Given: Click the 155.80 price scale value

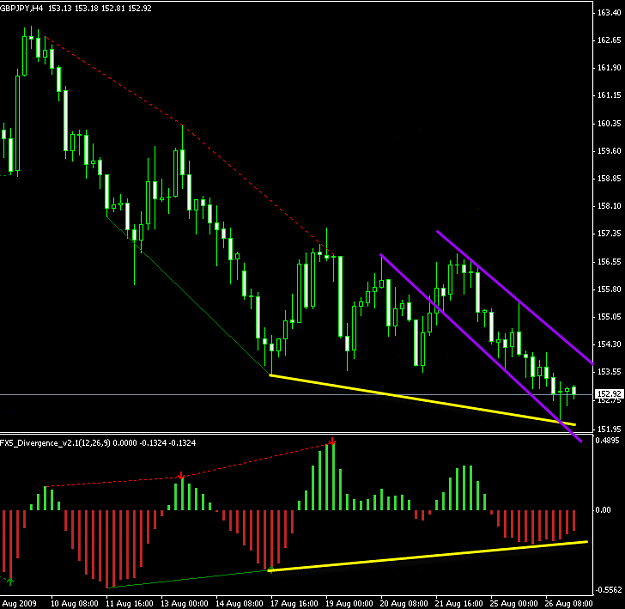Looking at the screenshot, I should click(x=609, y=289).
